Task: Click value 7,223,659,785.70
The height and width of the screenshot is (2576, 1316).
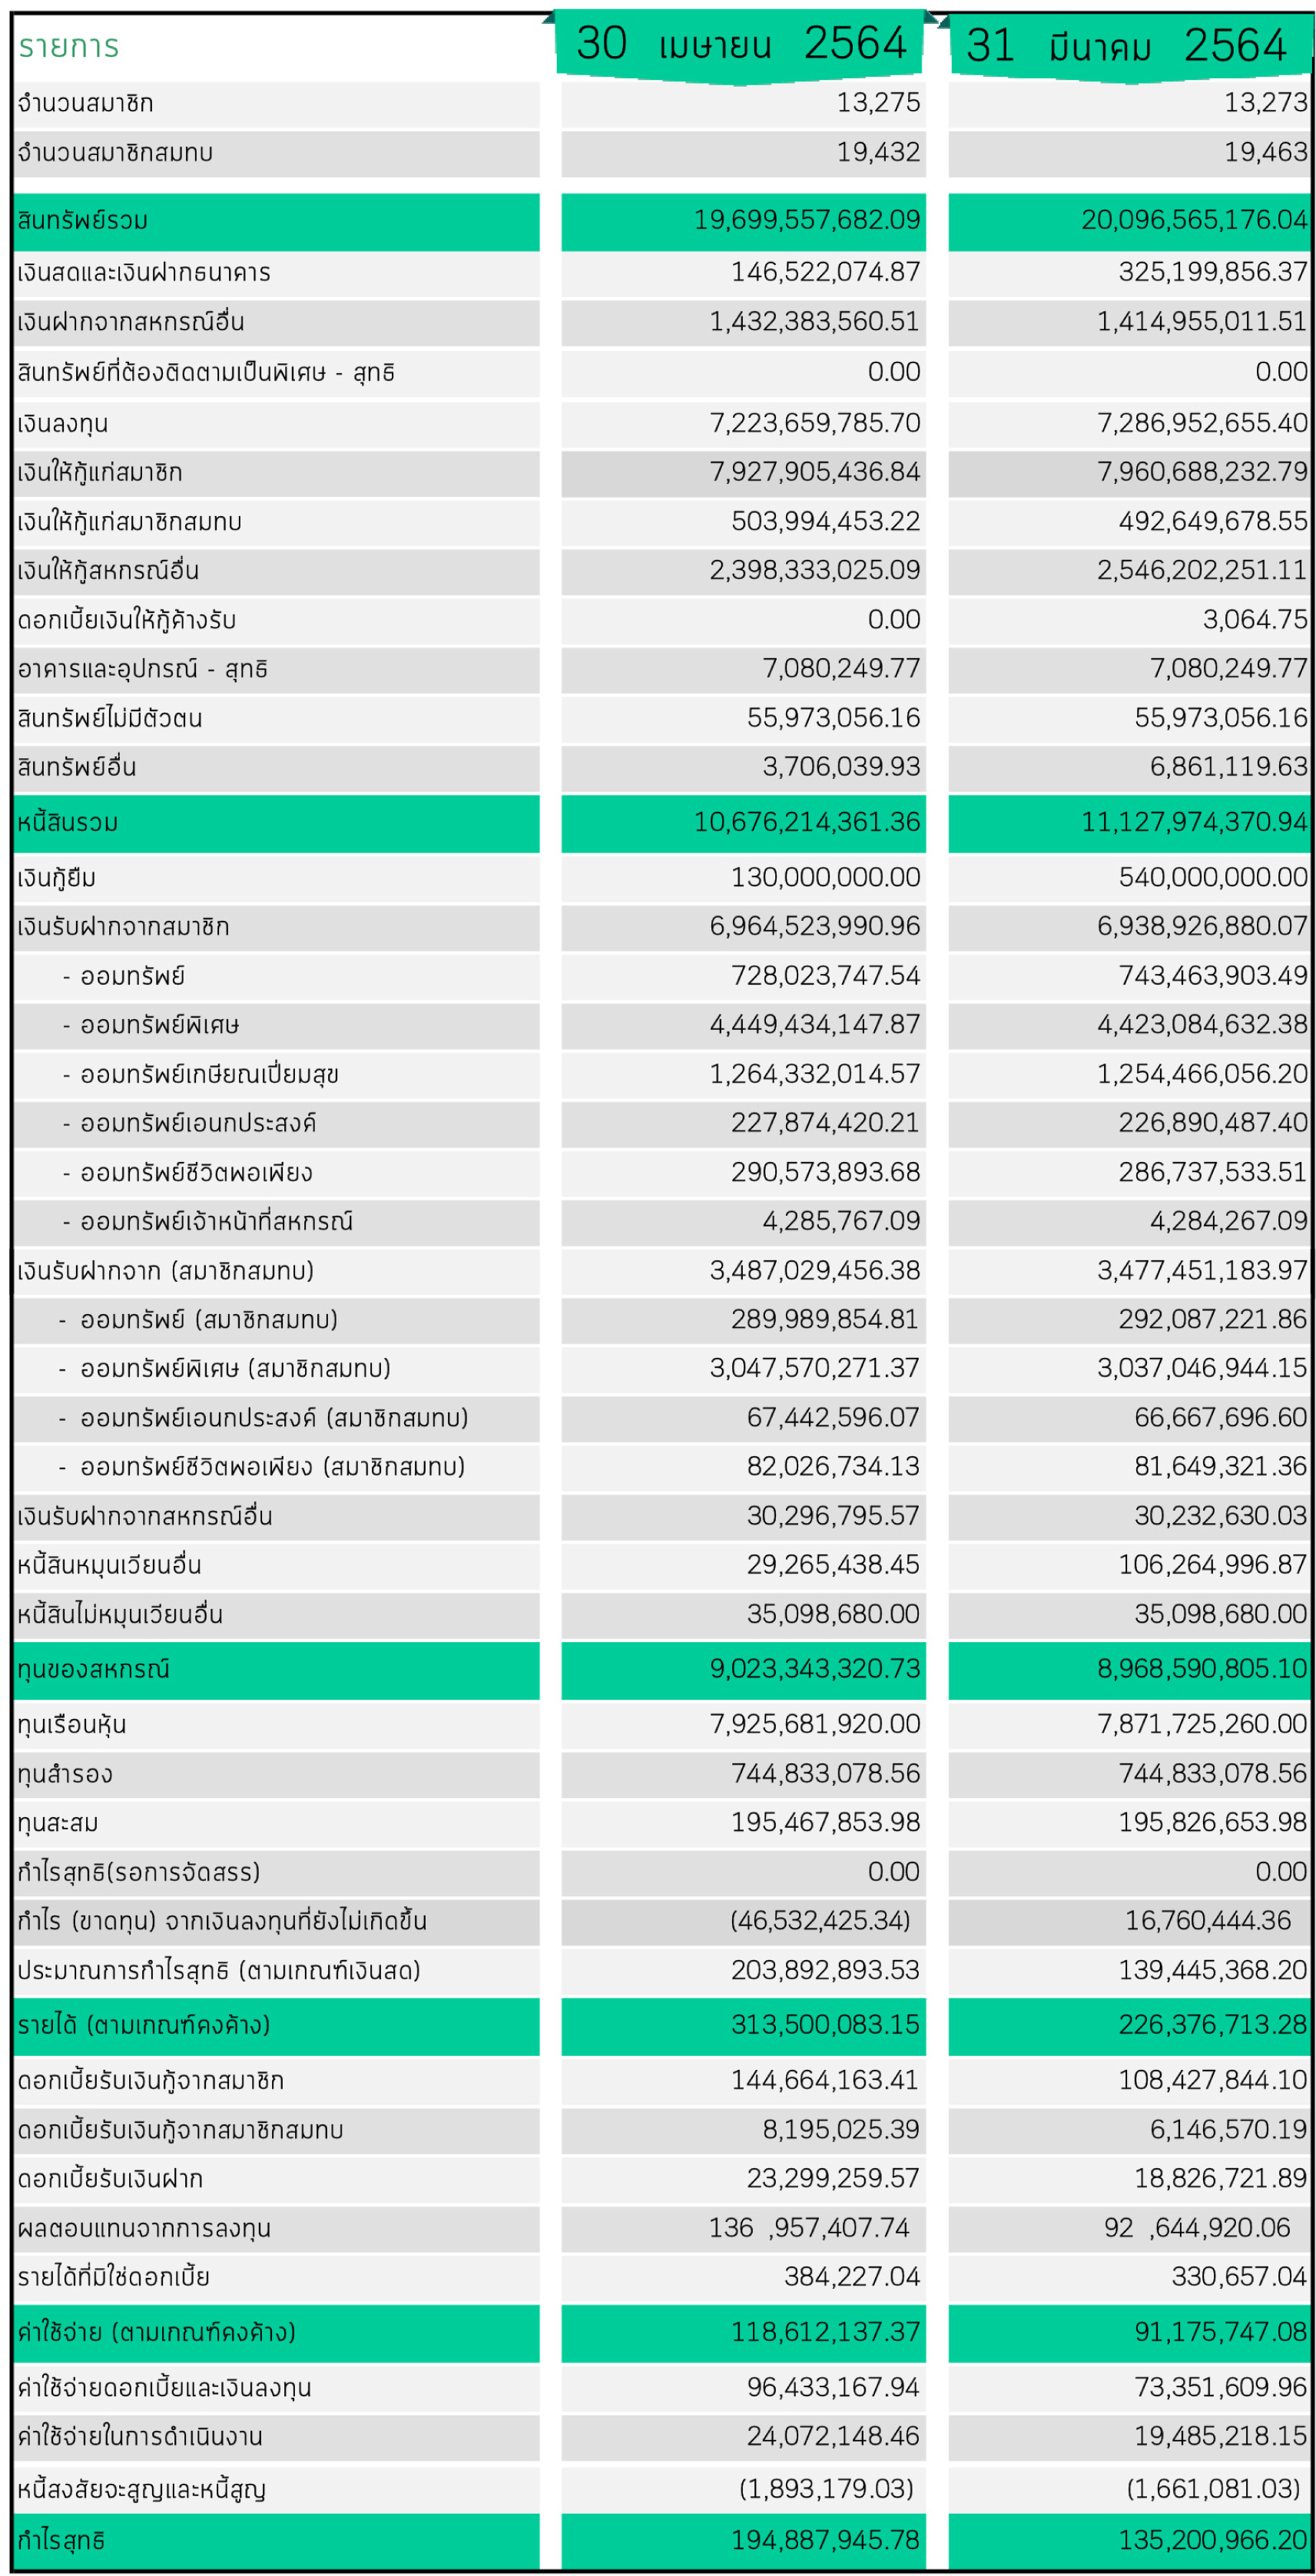Action: coord(815,423)
